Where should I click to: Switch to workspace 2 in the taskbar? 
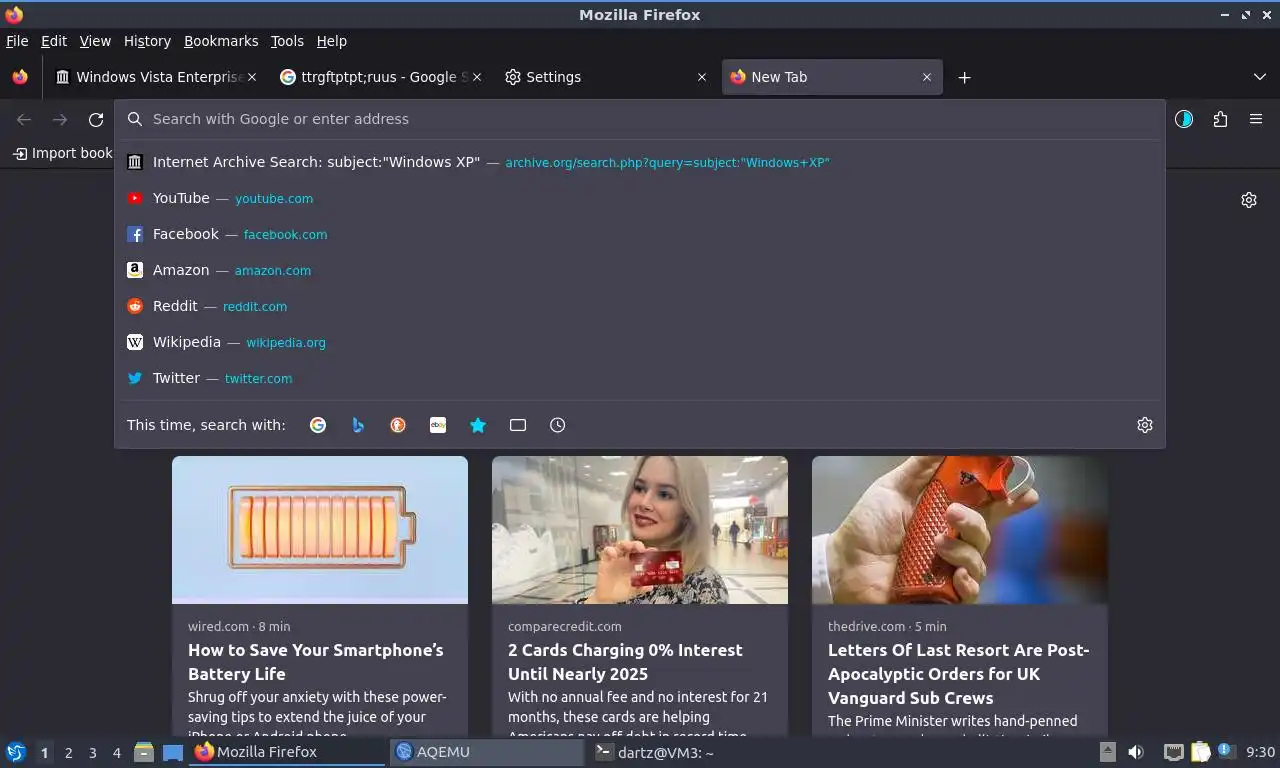(x=68, y=753)
